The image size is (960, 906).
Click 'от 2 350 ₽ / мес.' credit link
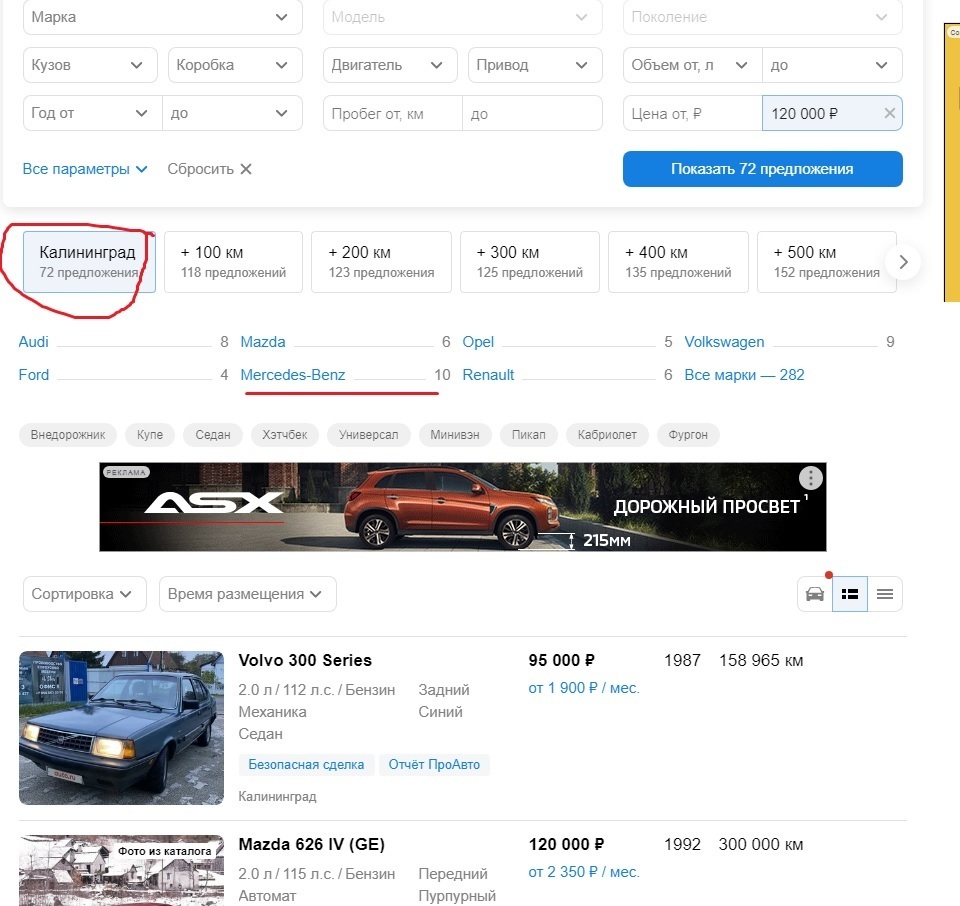(584, 872)
